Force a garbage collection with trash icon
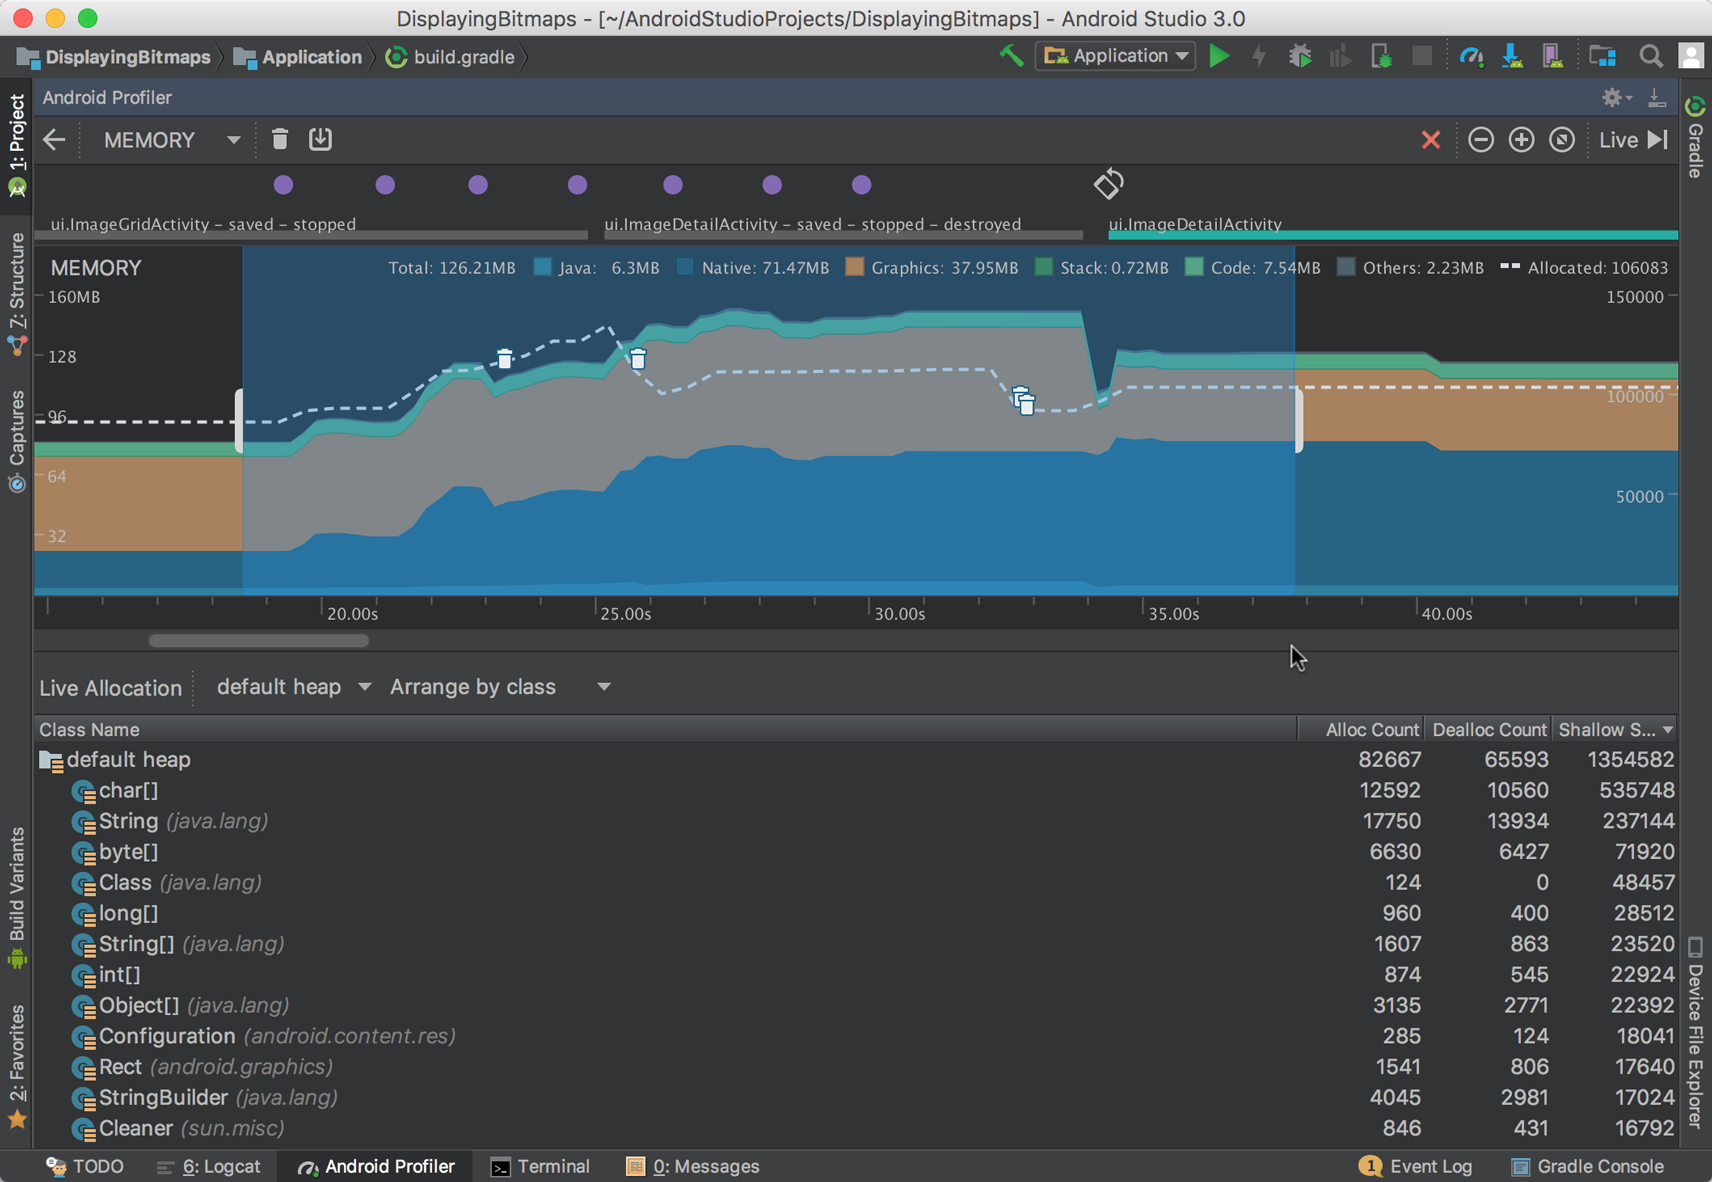 pos(279,139)
